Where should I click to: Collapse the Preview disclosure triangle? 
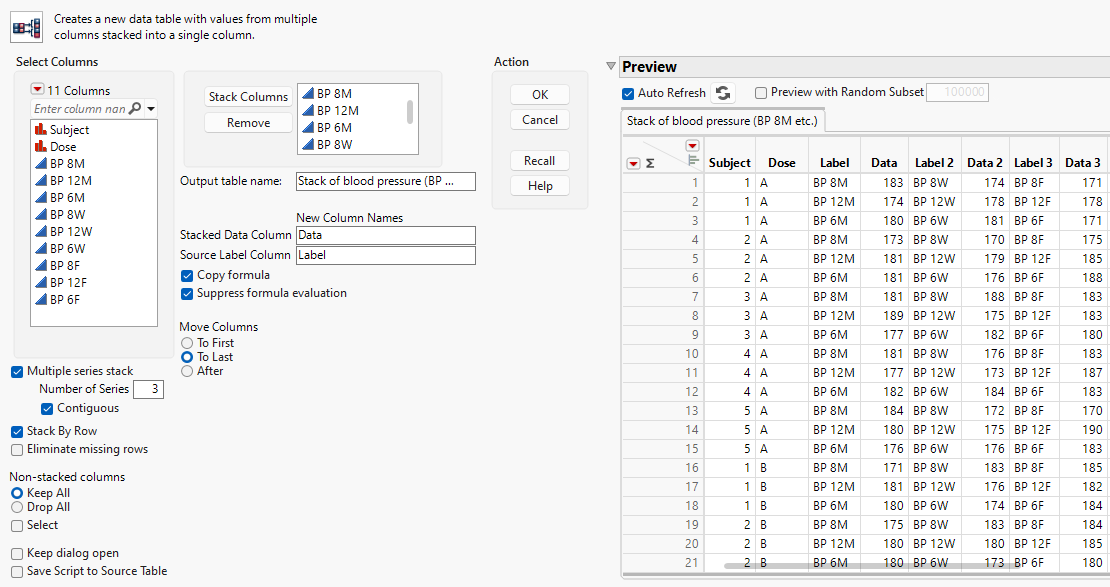(611, 67)
